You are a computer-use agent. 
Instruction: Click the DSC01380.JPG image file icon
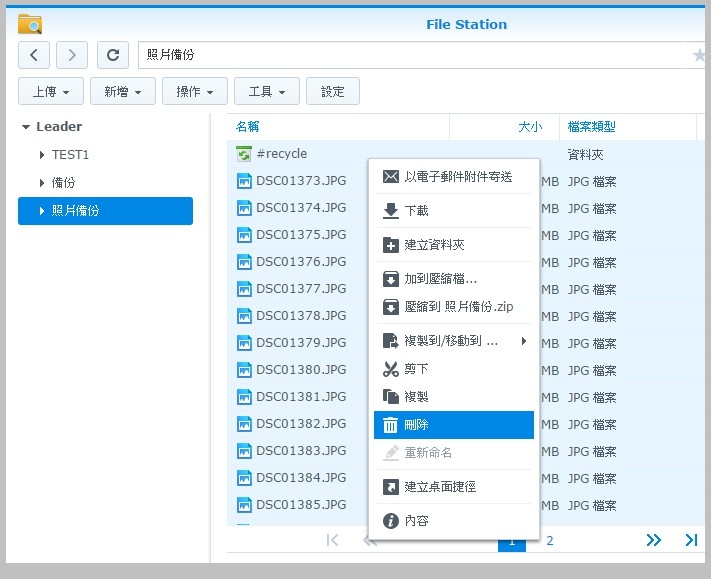(244, 370)
